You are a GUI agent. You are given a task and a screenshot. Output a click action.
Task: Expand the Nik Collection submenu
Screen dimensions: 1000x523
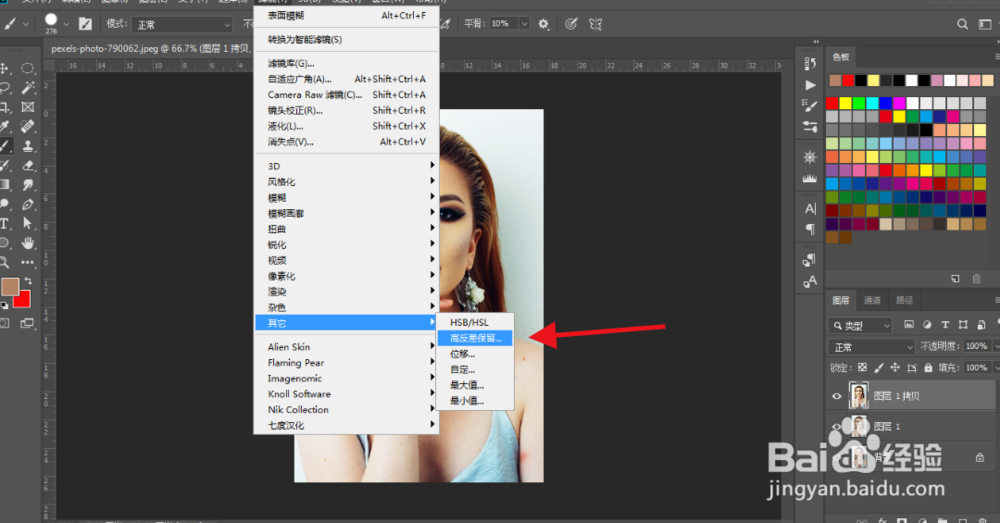tap(346, 409)
